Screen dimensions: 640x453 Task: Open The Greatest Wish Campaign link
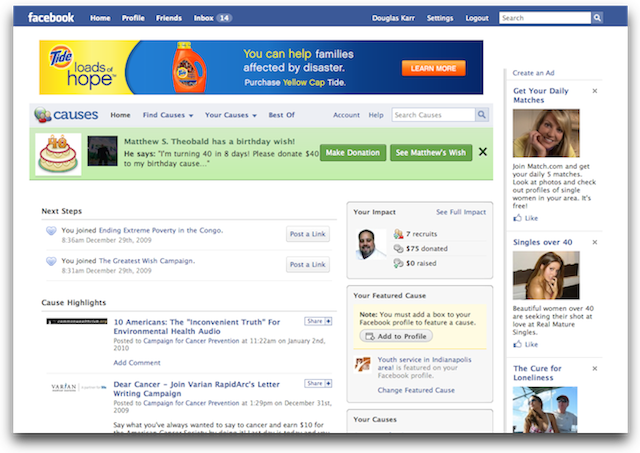pos(147,260)
